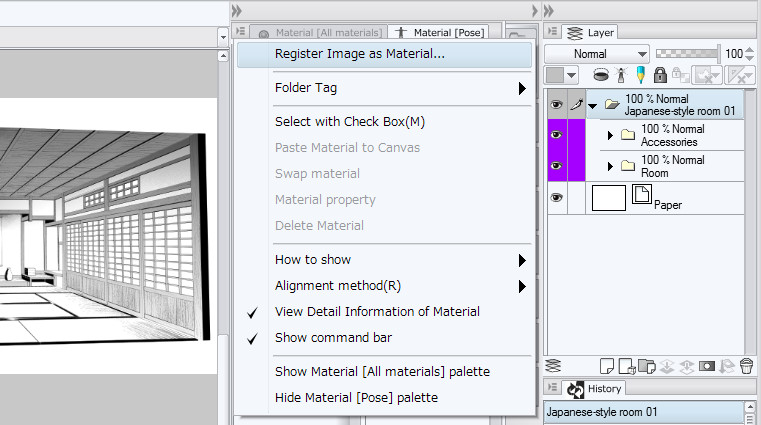Click stacked layers icon at Layer panel bottom
Viewport: 761px width, 425px height.
point(553,365)
